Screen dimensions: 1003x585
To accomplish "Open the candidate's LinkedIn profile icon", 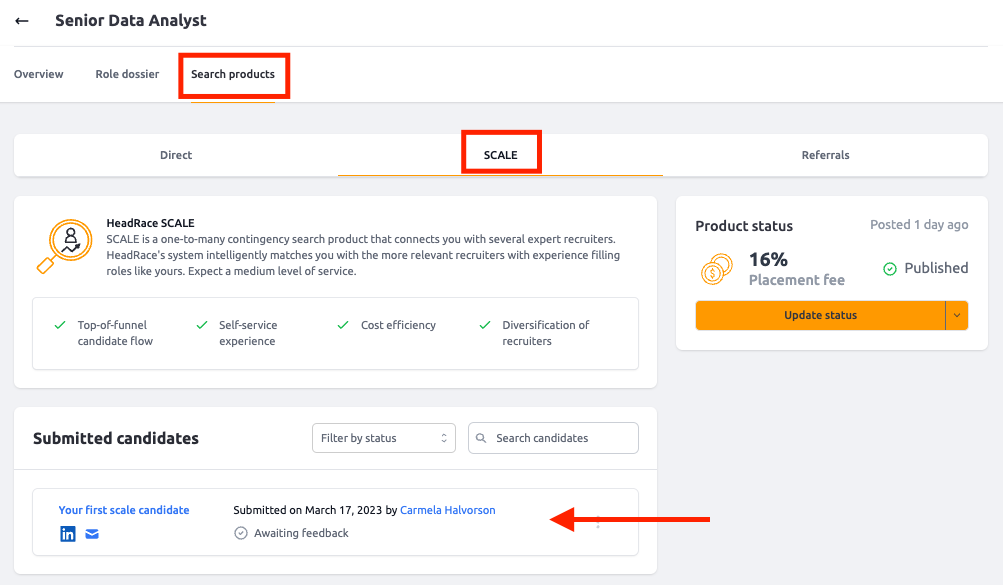I will [x=68, y=534].
